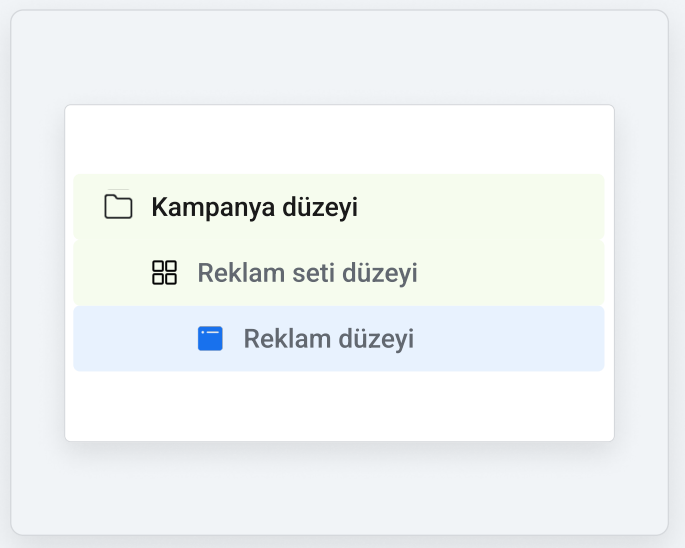
Task: Select the Reklam düzeyi text label
Action: (329, 339)
